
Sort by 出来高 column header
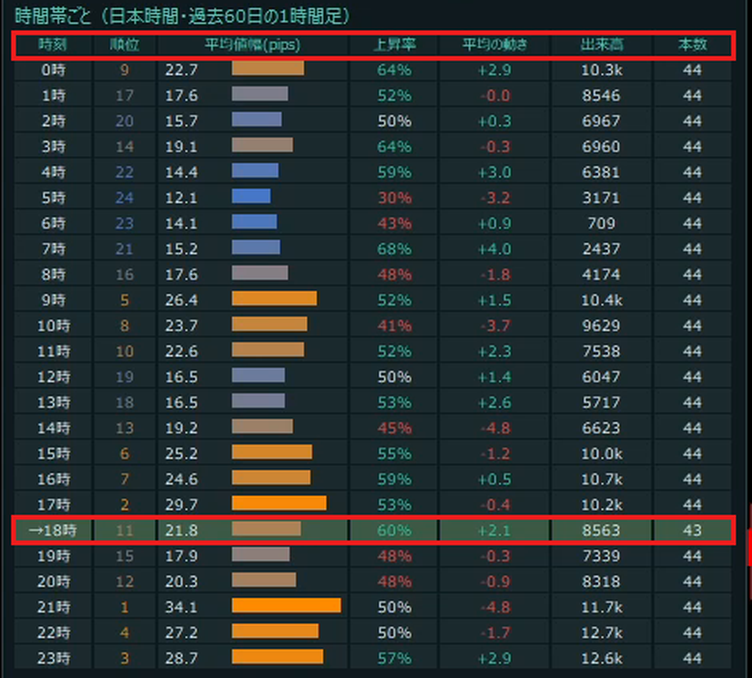click(x=601, y=45)
